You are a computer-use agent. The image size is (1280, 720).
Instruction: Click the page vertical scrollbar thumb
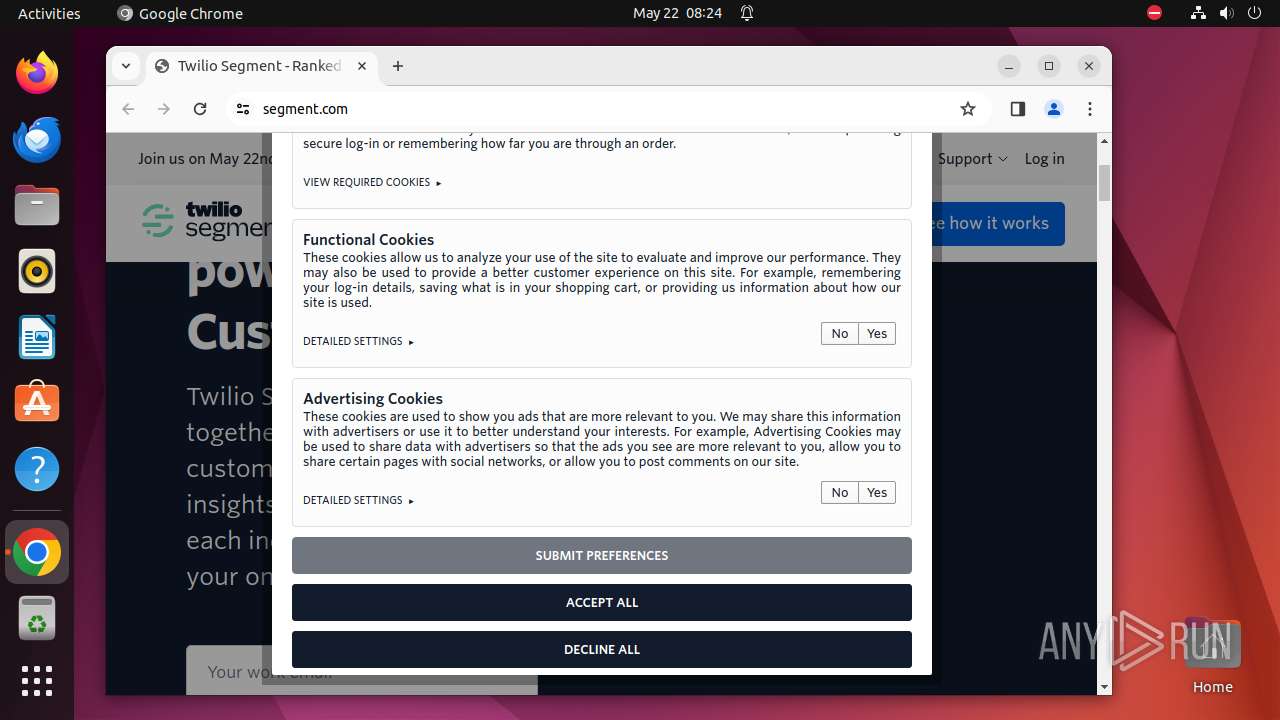[1104, 182]
